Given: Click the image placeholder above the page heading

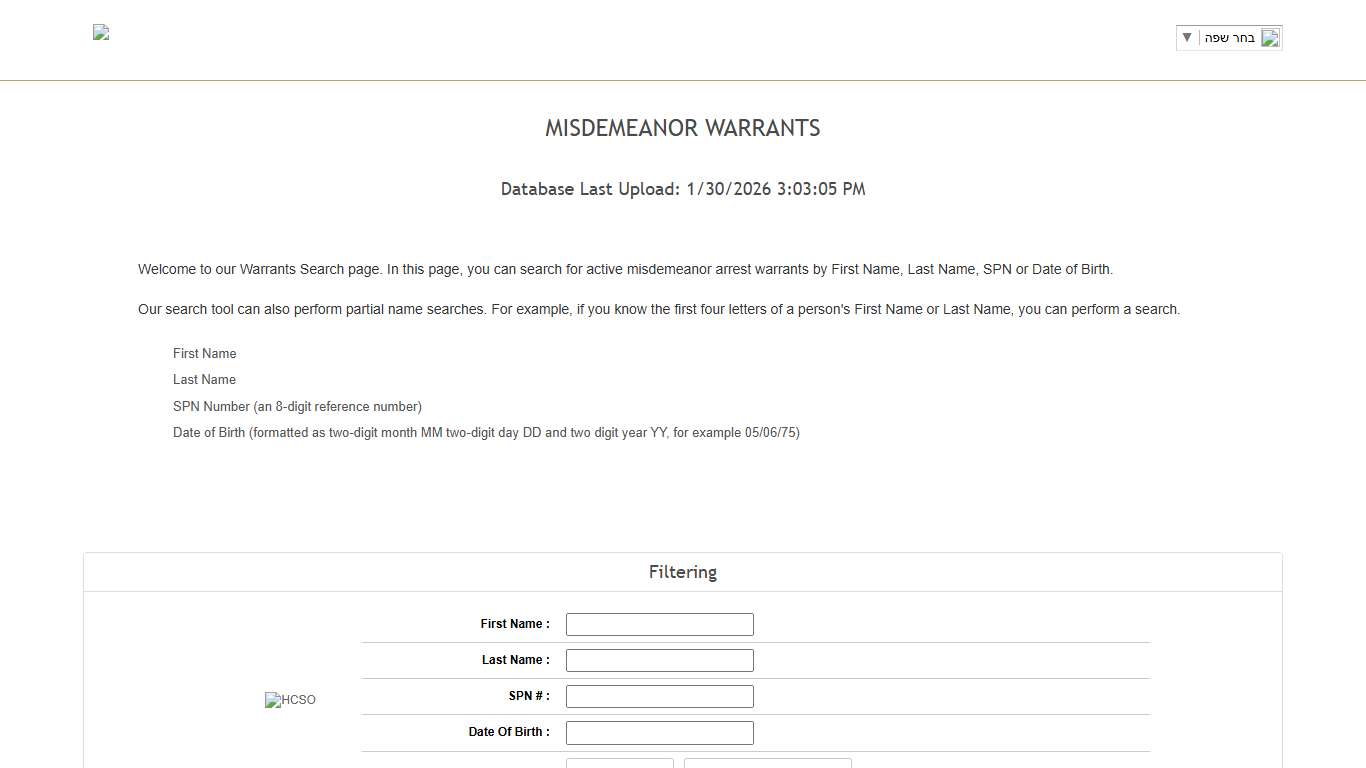Looking at the screenshot, I should pos(100,32).
